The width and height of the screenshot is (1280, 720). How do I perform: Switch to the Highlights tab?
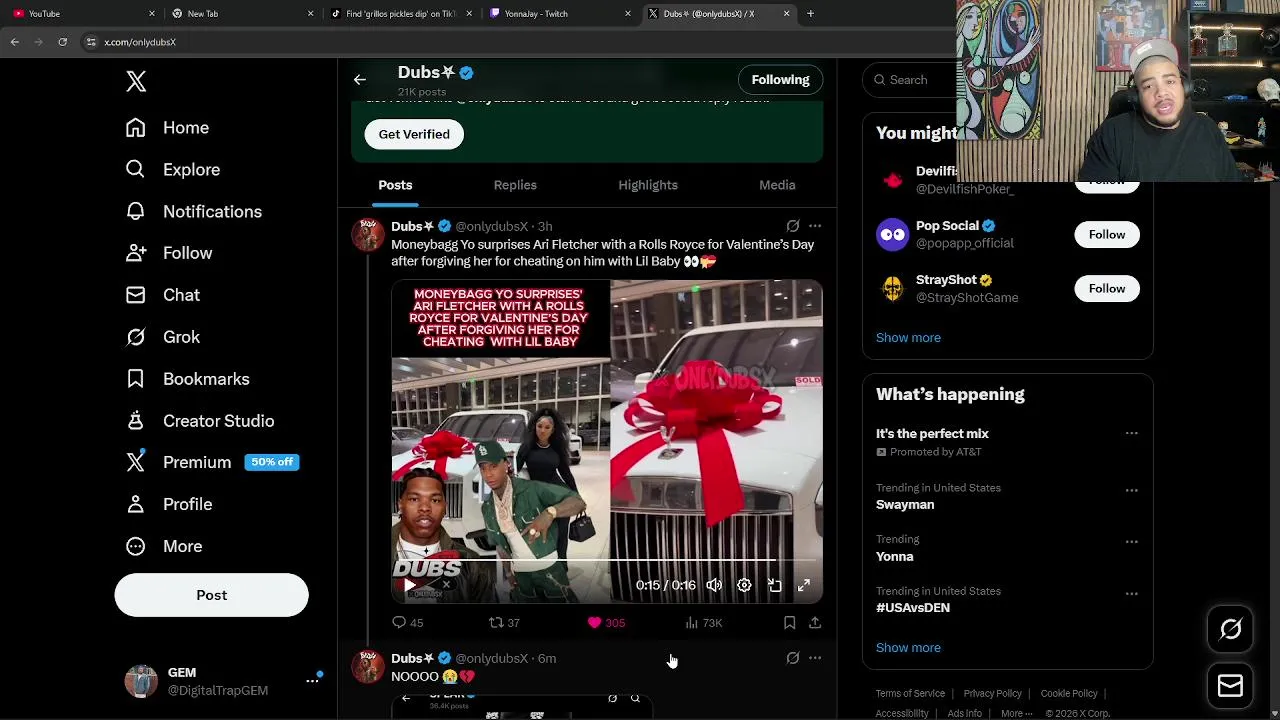tap(648, 185)
